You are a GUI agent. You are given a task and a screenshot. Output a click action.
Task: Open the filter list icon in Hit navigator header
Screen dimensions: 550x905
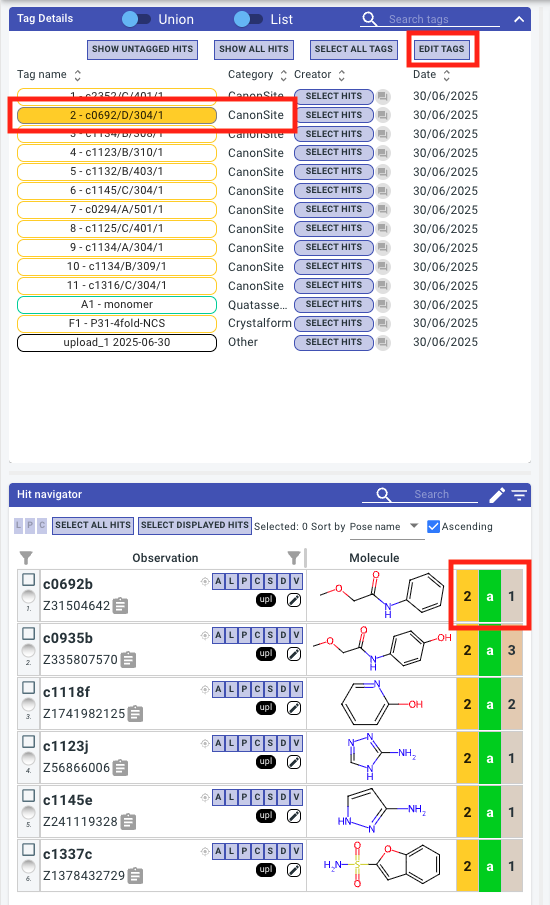click(x=519, y=495)
